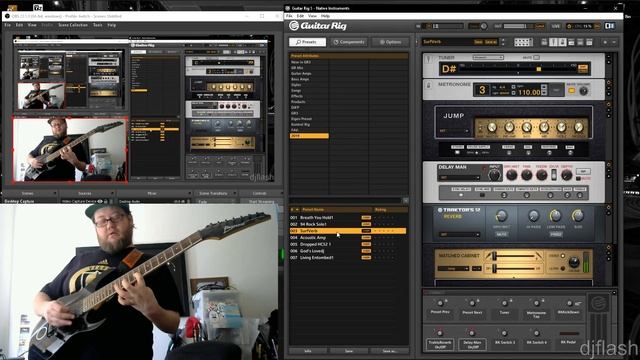Toggle the Tuner MUTE checkbox

tap(537, 58)
